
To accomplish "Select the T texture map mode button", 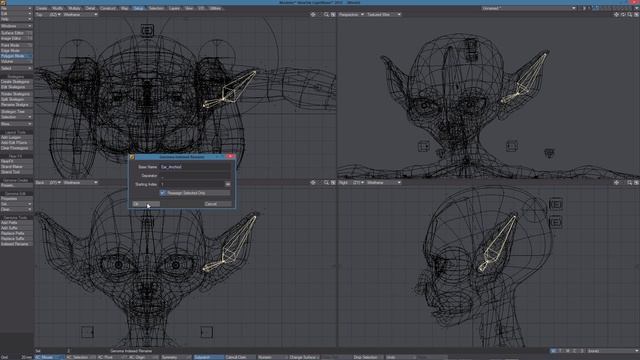I will coord(560,351).
